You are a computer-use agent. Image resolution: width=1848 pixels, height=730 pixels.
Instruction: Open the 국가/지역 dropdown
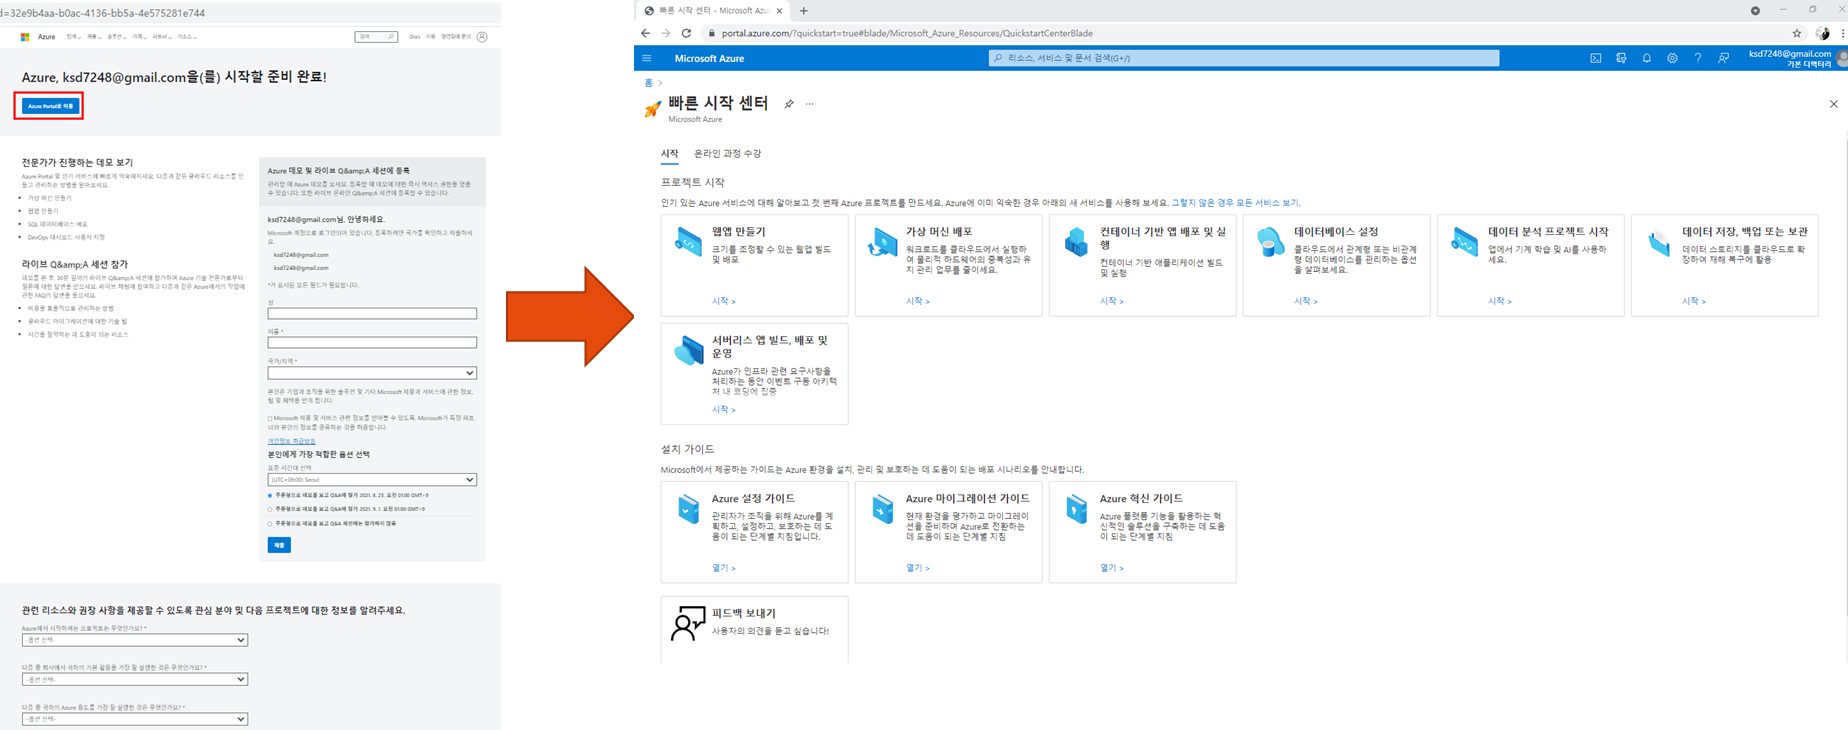click(372, 373)
